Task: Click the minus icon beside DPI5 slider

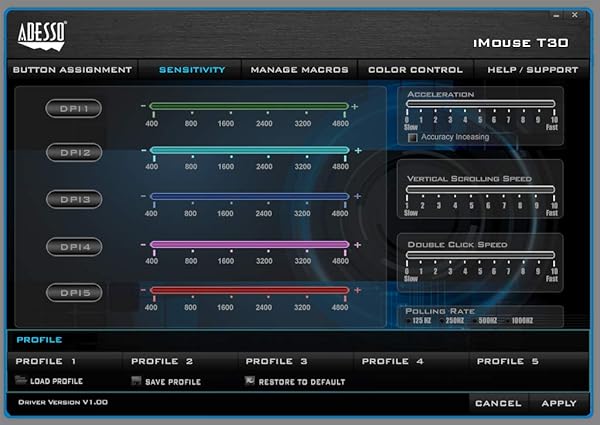Action: pos(143,290)
